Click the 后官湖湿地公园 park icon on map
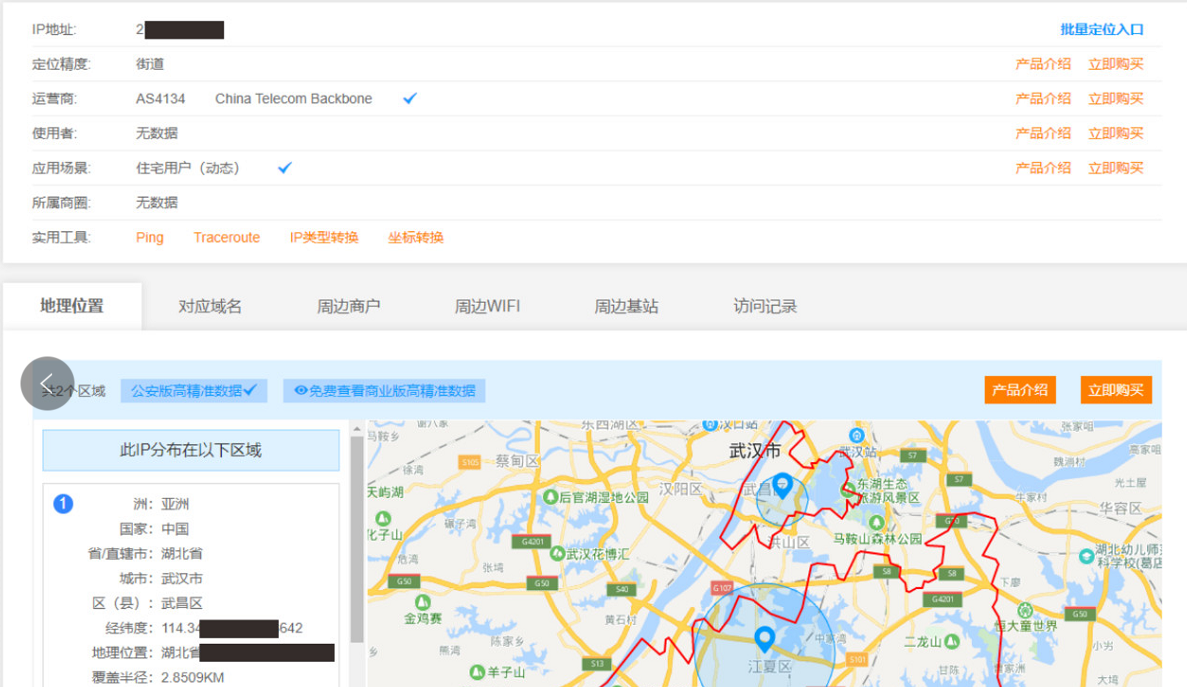 [x=550, y=497]
